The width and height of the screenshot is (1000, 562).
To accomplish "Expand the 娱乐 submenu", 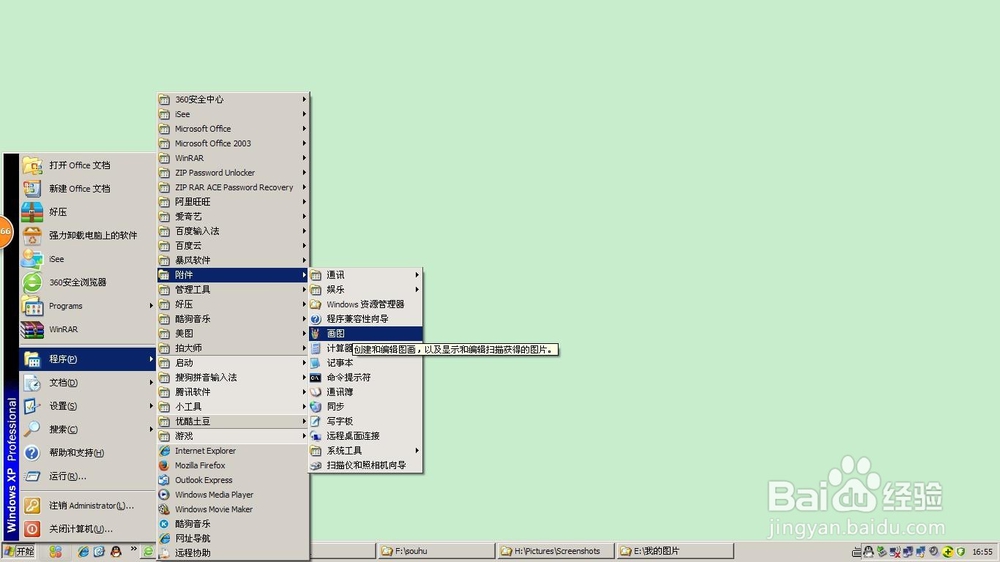I will click(x=365, y=290).
